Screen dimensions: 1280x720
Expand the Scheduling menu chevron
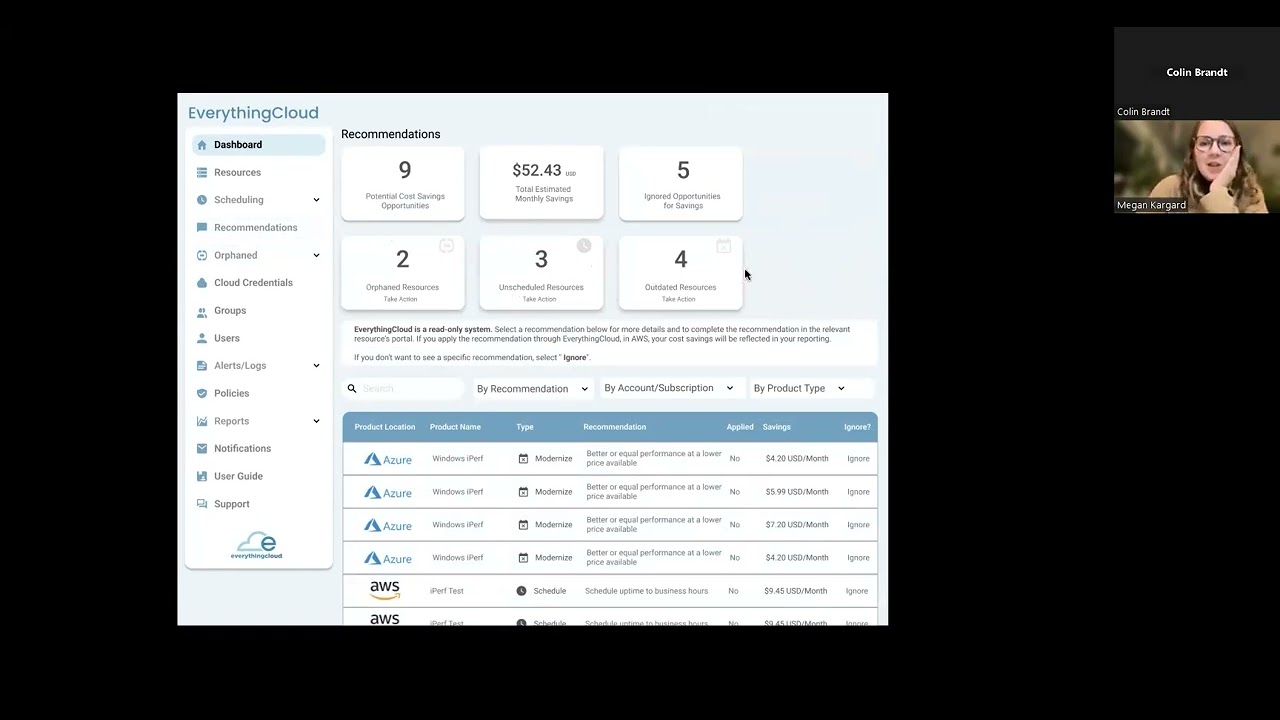click(316, 200)
